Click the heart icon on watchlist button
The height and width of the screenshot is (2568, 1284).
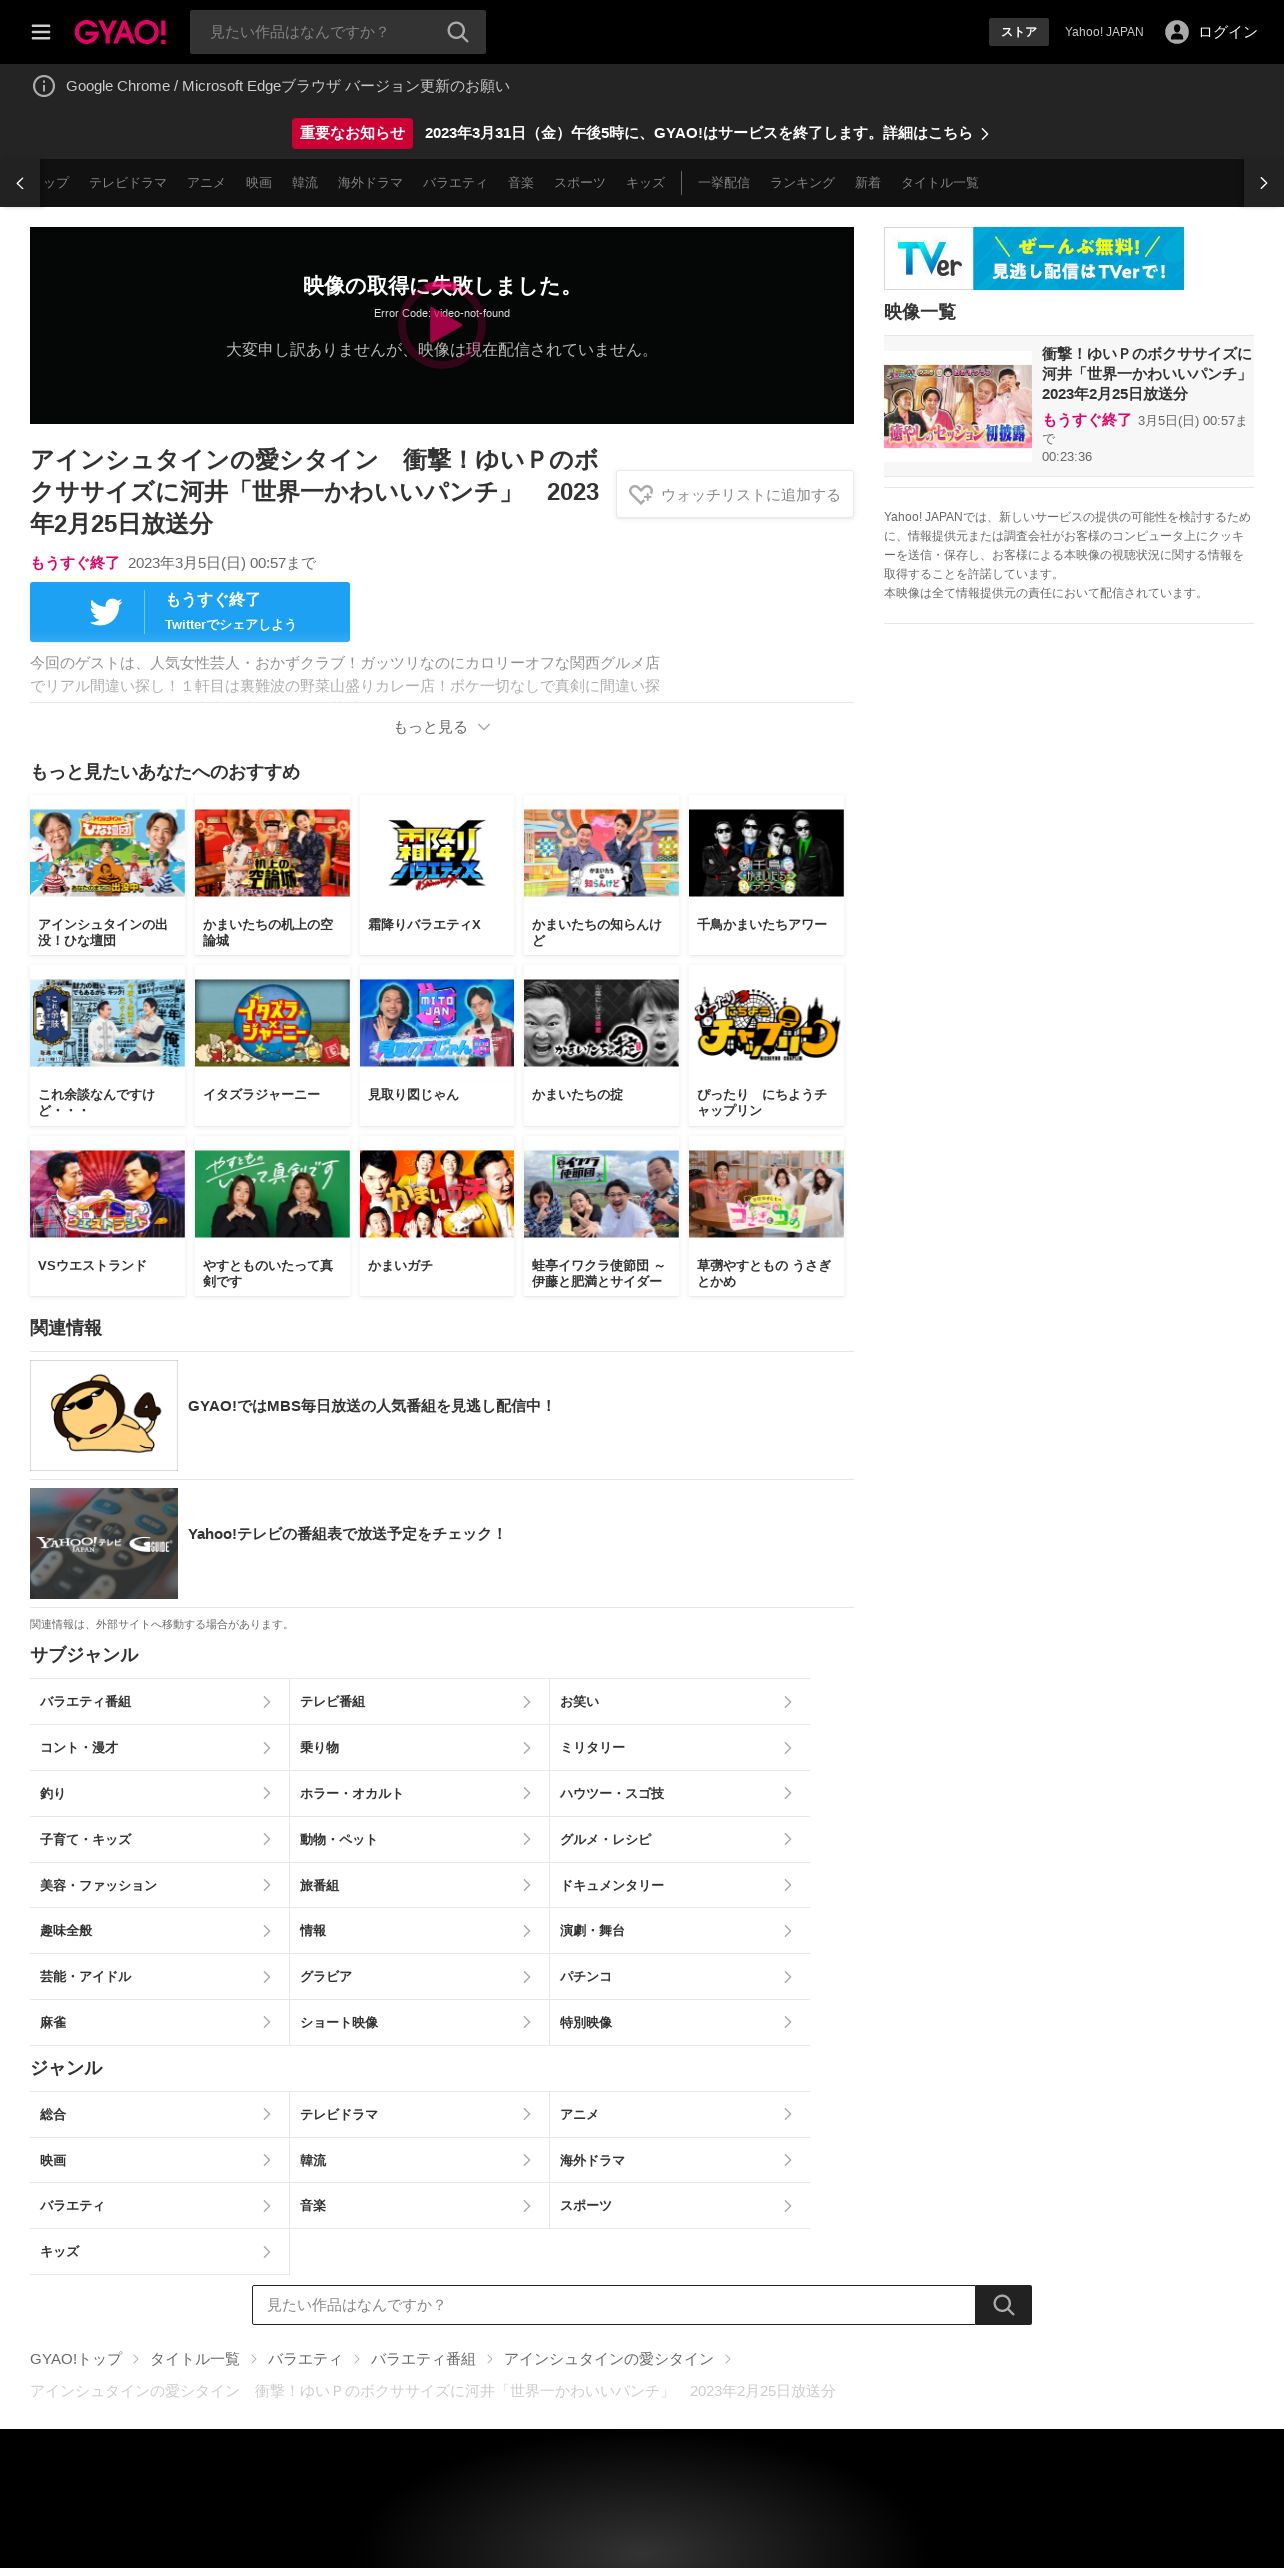(x=640, y=495)
